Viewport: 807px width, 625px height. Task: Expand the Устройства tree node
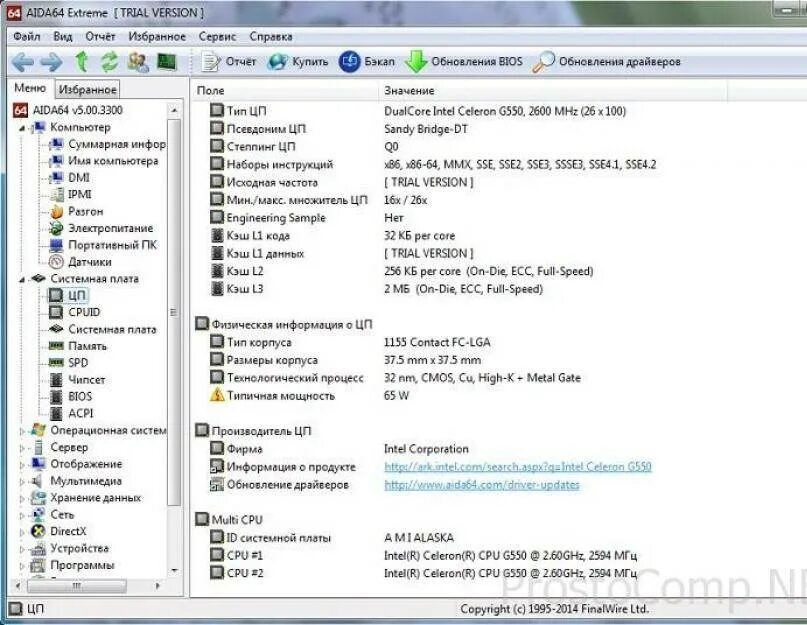coord(22,549)
